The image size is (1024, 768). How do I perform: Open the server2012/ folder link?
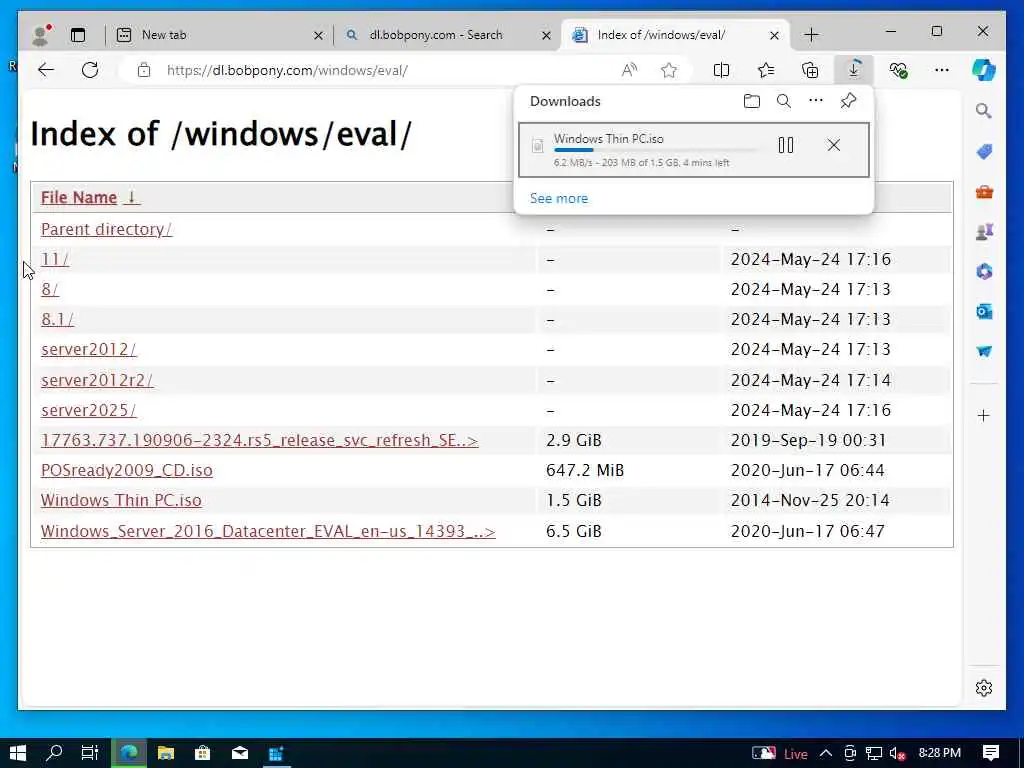pos(89,349)
